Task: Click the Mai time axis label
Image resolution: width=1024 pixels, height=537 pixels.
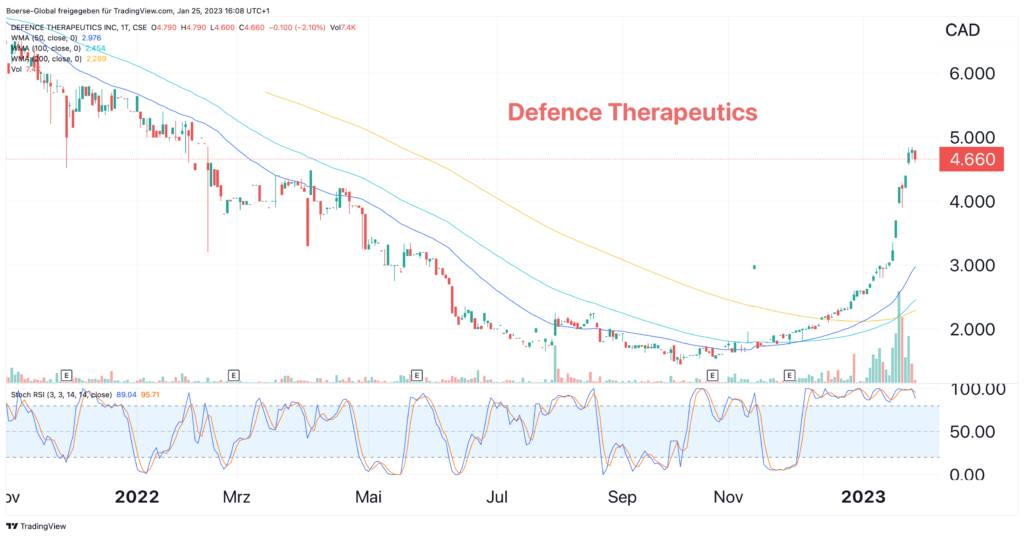Action: (x=368, y=497)
